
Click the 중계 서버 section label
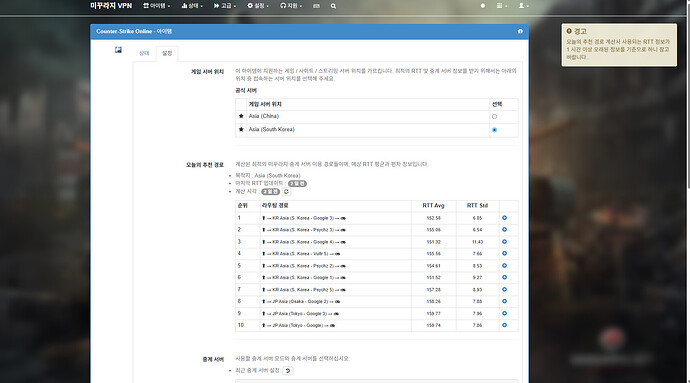coord(213,359)
